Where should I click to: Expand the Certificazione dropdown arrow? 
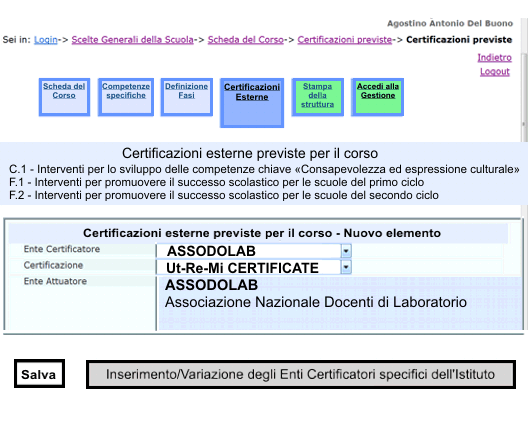346,267
